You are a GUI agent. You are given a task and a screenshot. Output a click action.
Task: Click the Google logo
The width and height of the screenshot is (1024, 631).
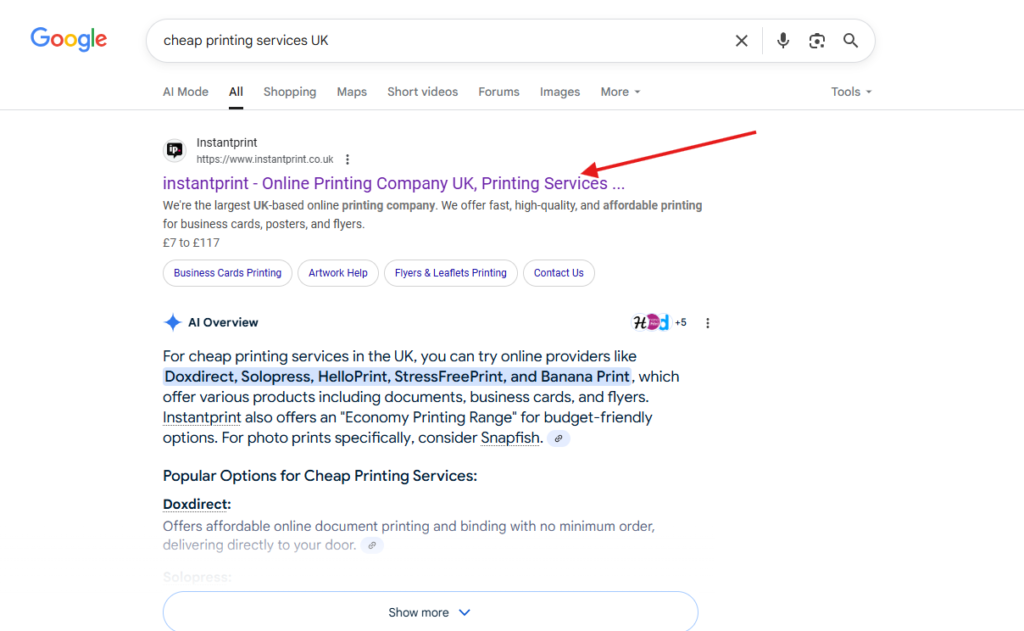point(68,39)
